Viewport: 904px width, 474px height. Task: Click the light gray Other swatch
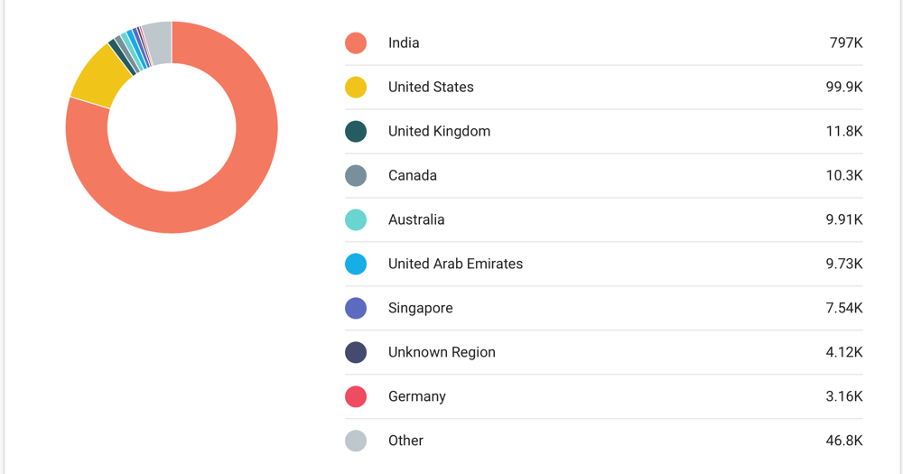click(356, 441)
